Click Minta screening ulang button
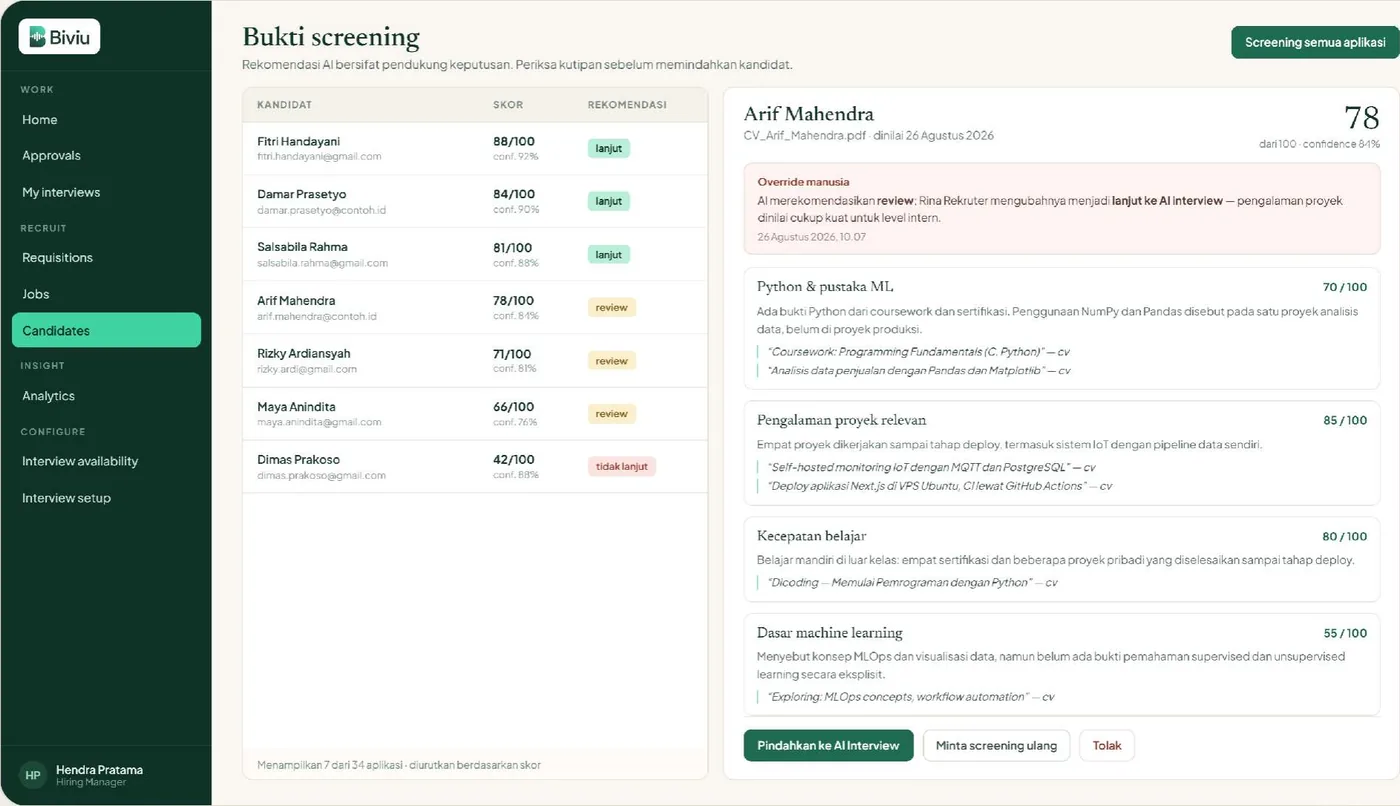This screenshot has height=806, width=1400. [996, 746]
